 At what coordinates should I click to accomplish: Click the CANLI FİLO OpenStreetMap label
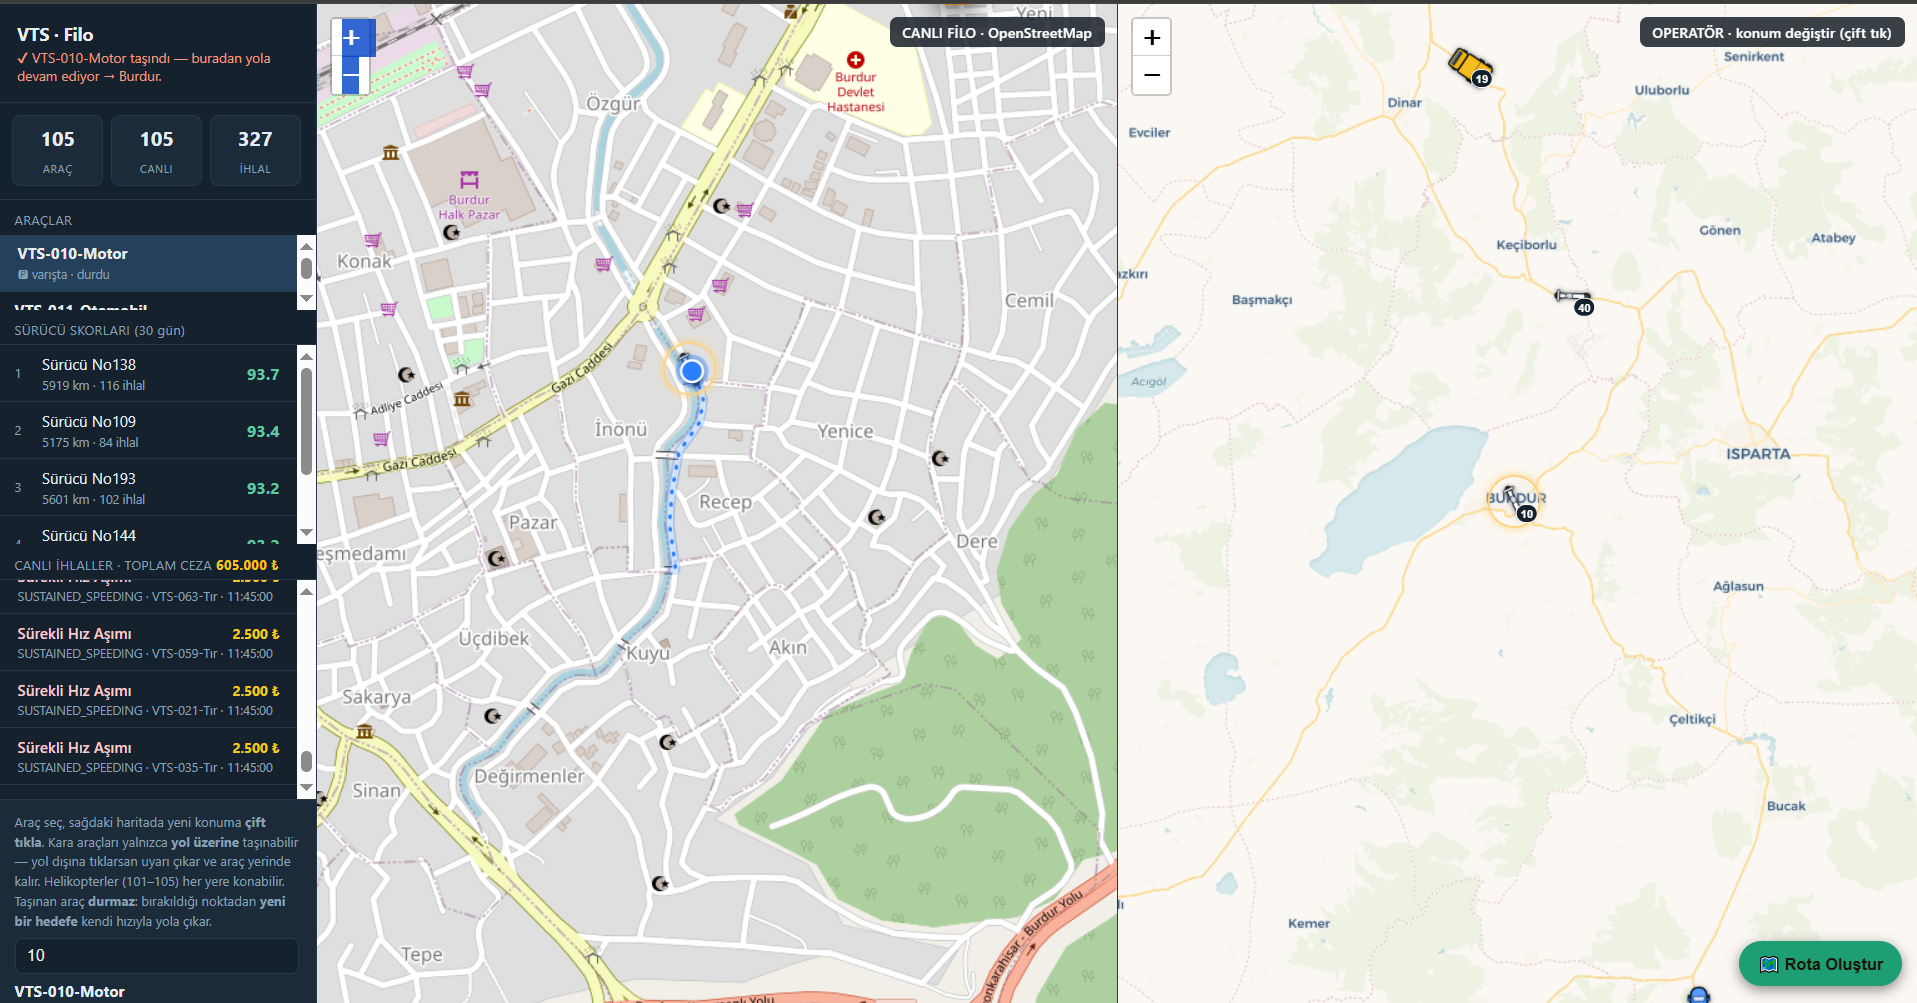997,33
